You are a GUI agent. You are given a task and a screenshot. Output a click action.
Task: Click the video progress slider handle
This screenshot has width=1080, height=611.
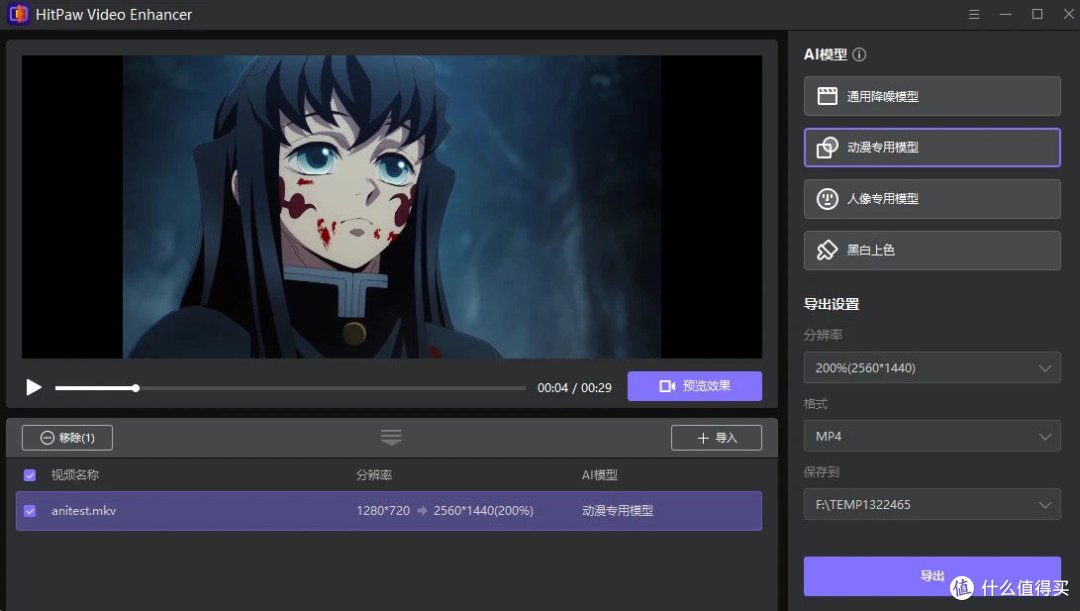(136, 388)
